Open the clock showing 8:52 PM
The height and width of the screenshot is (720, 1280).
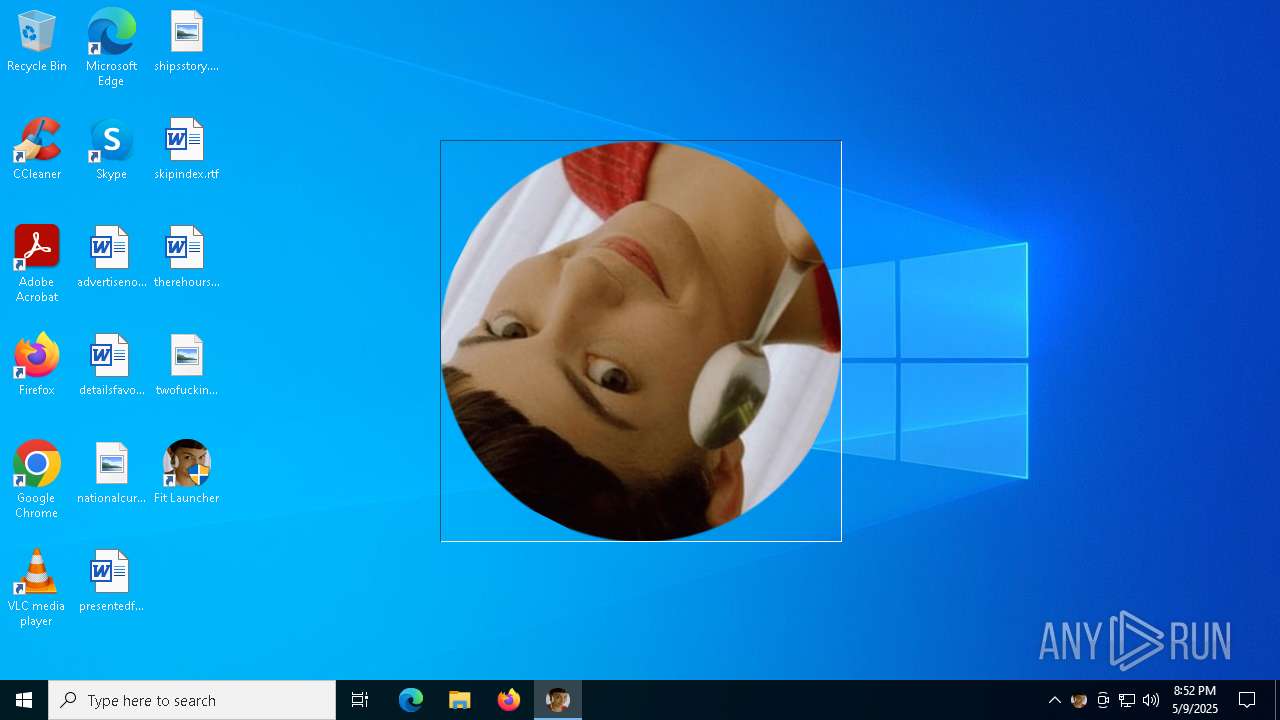(x=1195, y=700)
